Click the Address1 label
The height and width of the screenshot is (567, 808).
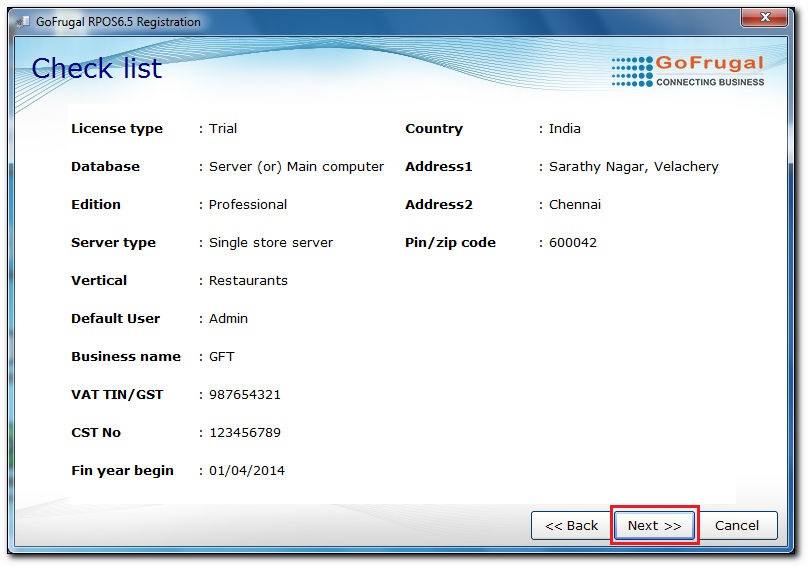click(x=439, y=166)
